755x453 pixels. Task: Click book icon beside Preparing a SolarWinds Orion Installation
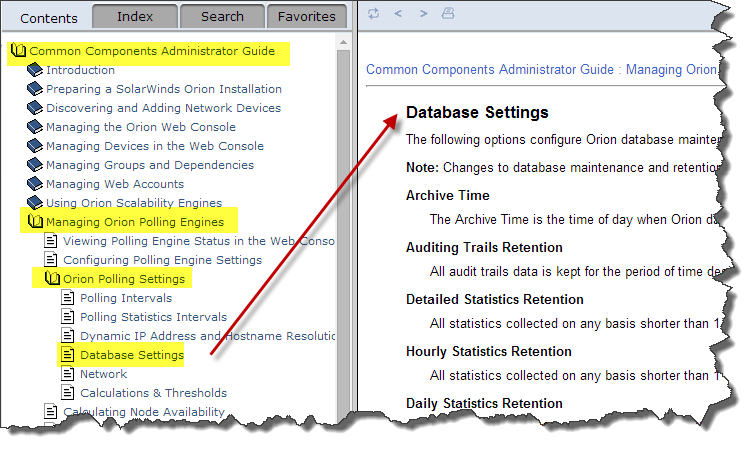(x=35, y=89)
